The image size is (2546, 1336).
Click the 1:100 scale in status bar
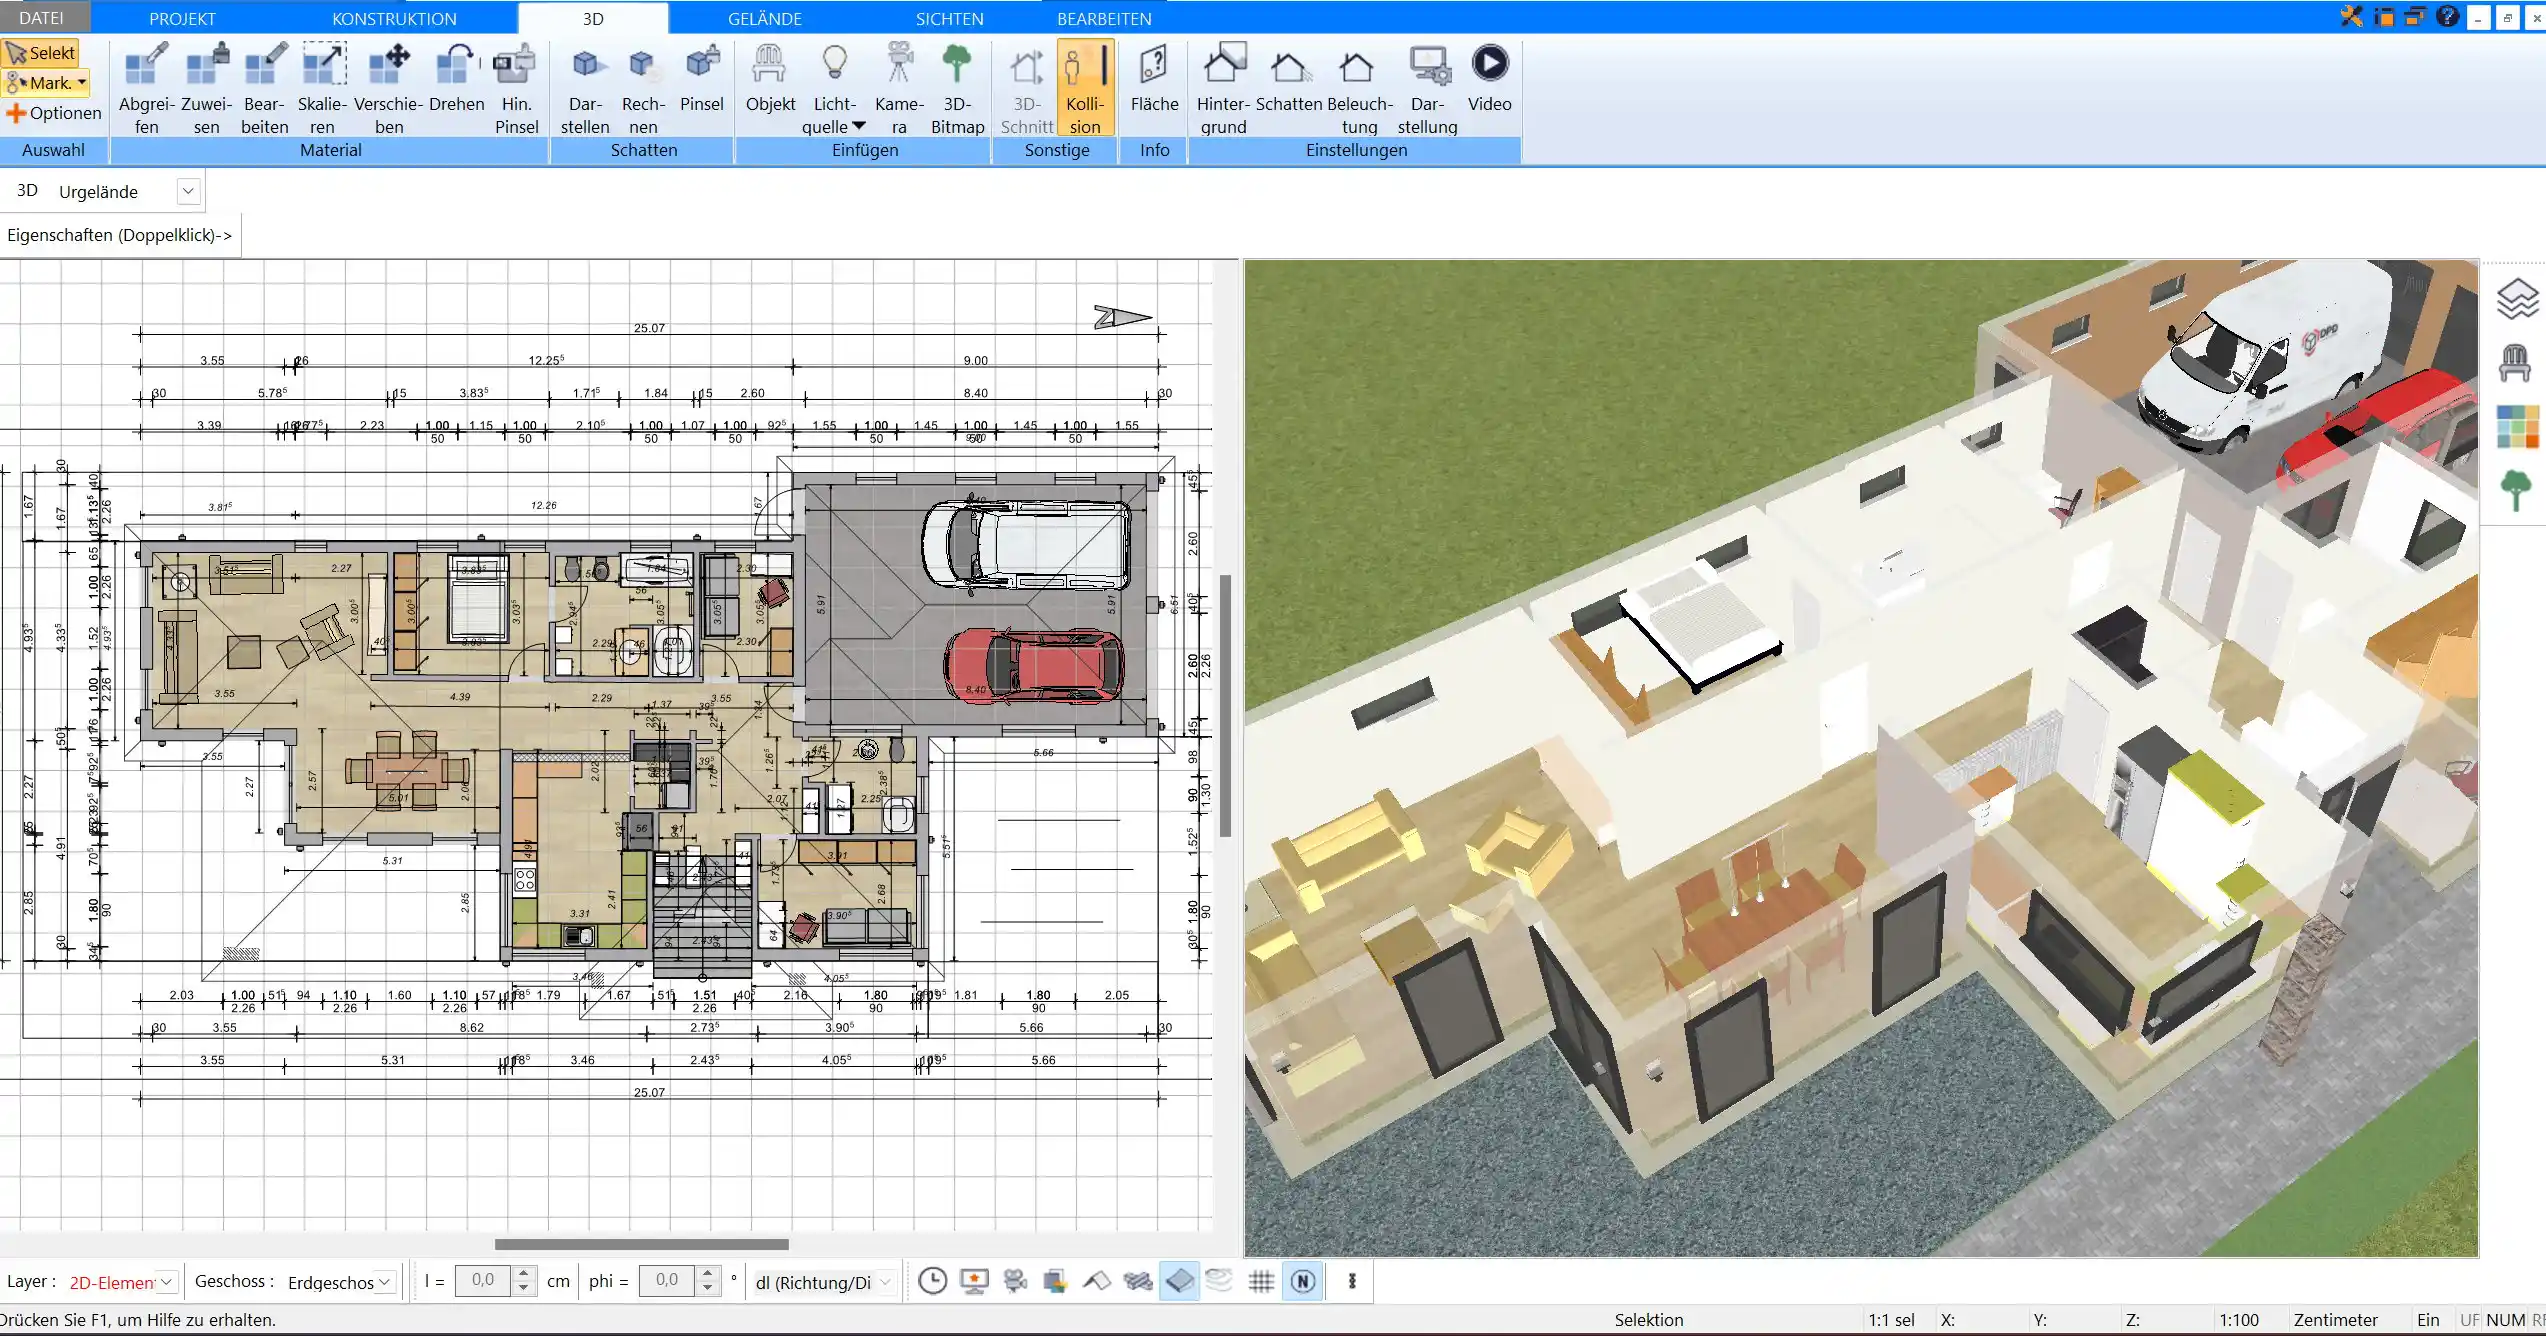[x=2239, y=1320]
